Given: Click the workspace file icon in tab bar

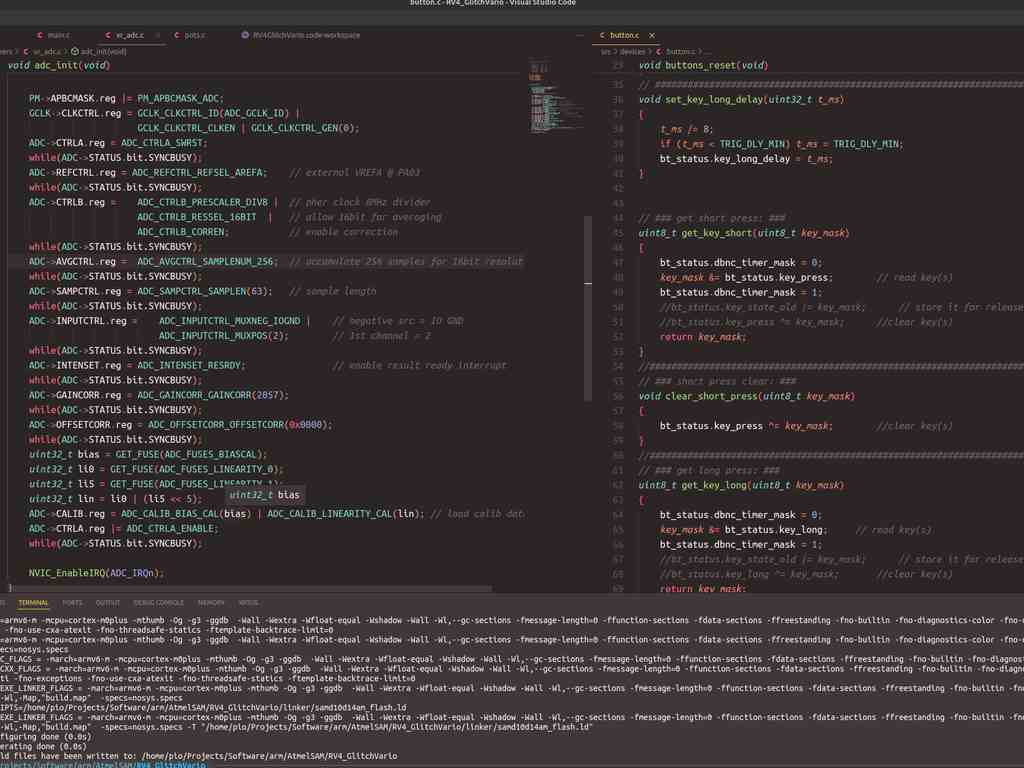Looking at the screenshot, I should tap(245, 35).
